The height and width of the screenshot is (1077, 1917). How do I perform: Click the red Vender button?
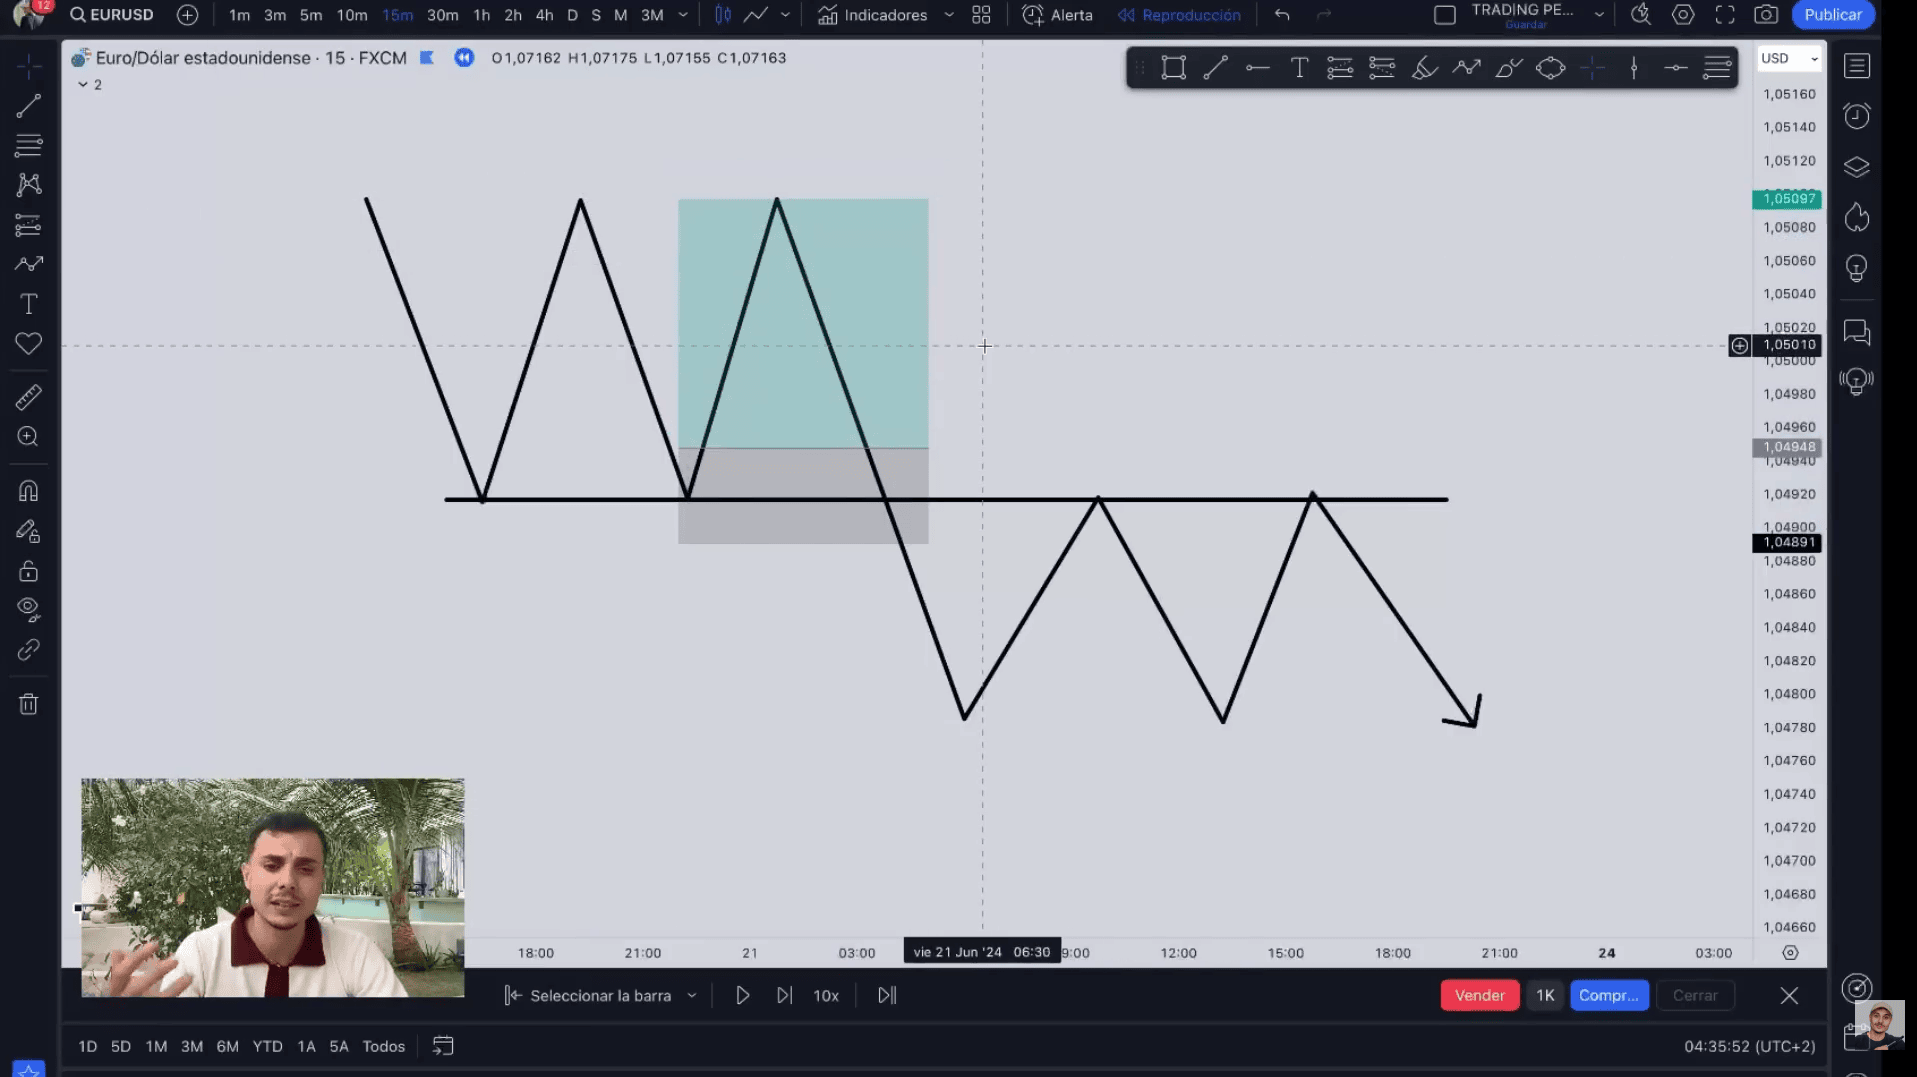pos(1479,996)
